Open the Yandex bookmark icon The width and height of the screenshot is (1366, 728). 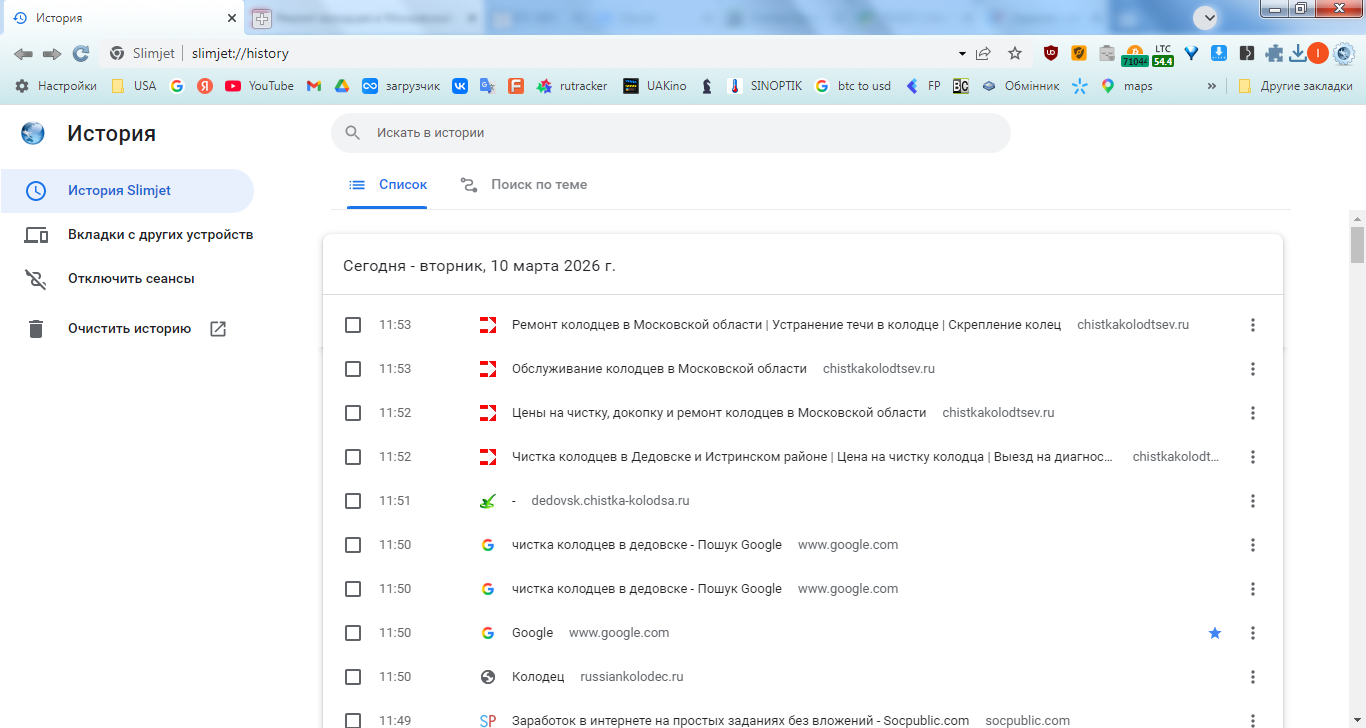tap(205, 86)
